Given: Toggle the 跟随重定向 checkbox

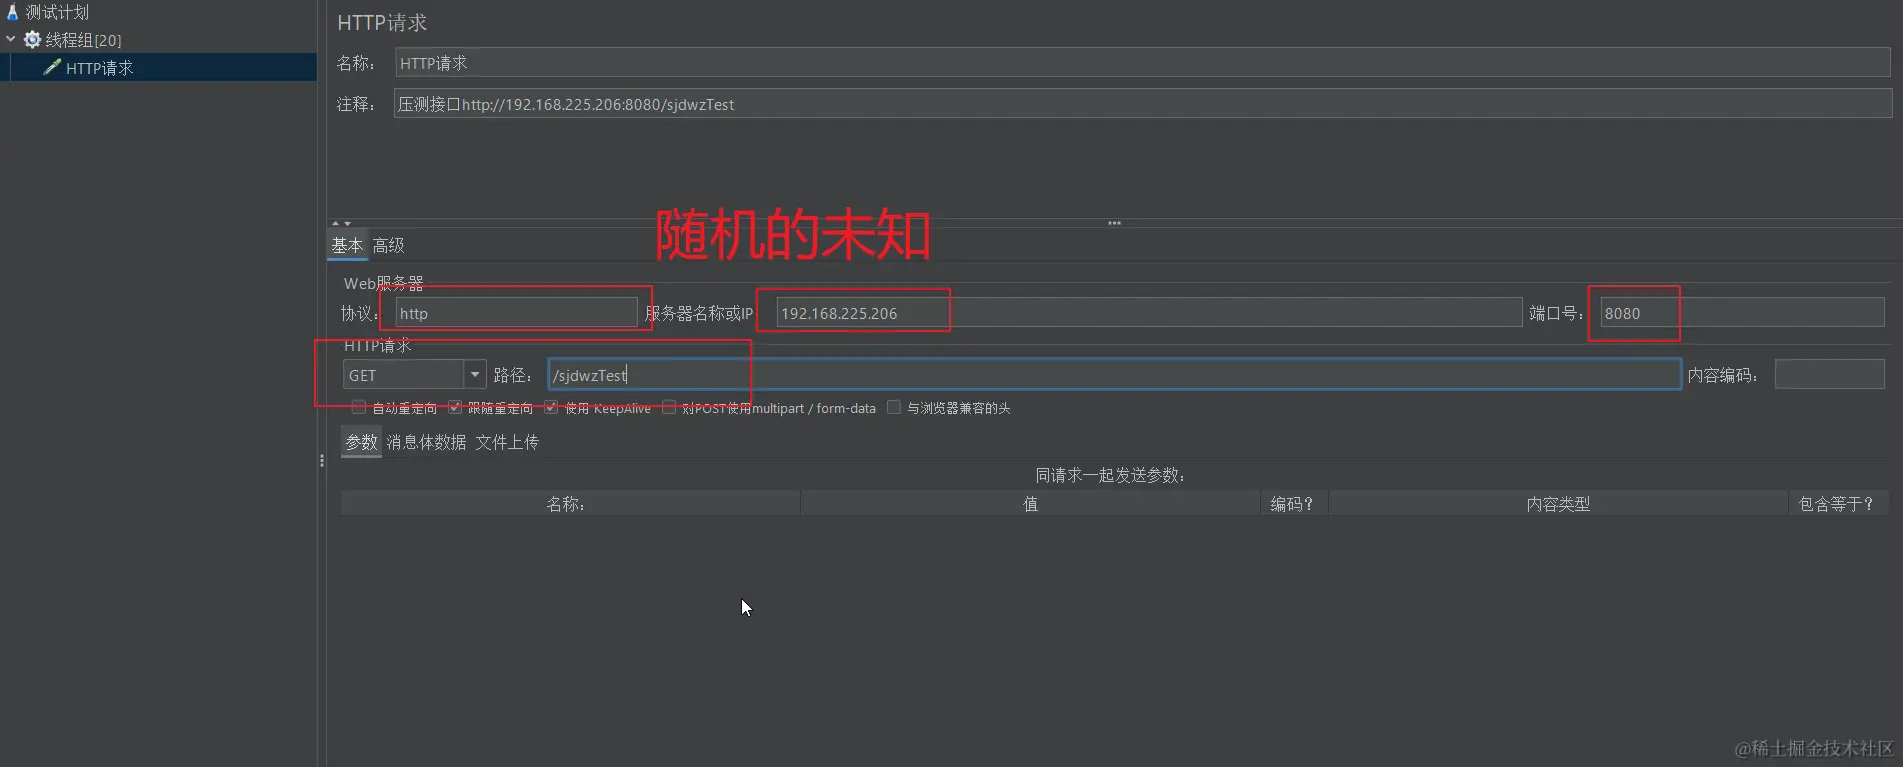Looking at the screenshot, I should (455, 407).
